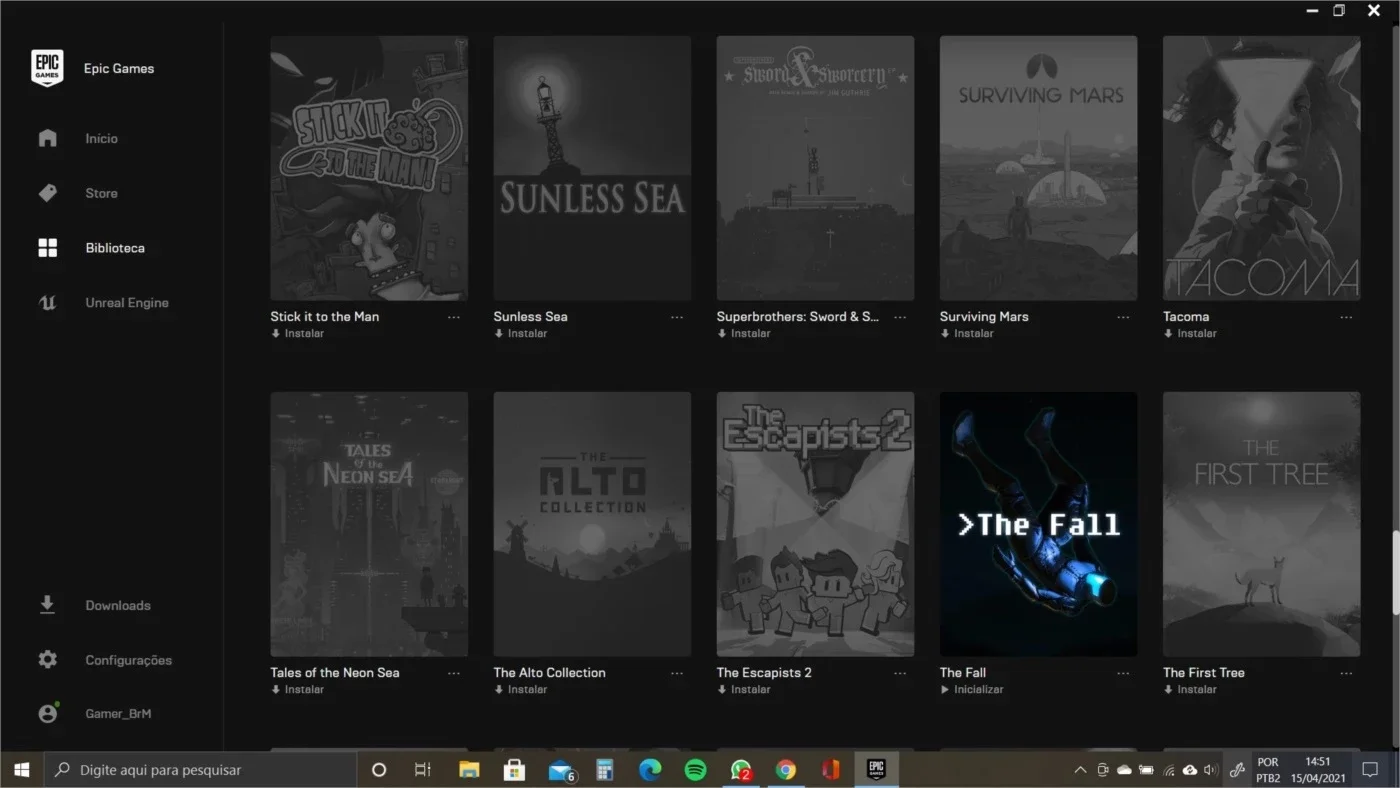Click Instalar under Tales of the Neon Sea
1400x788 pixels.
(297, 690)
